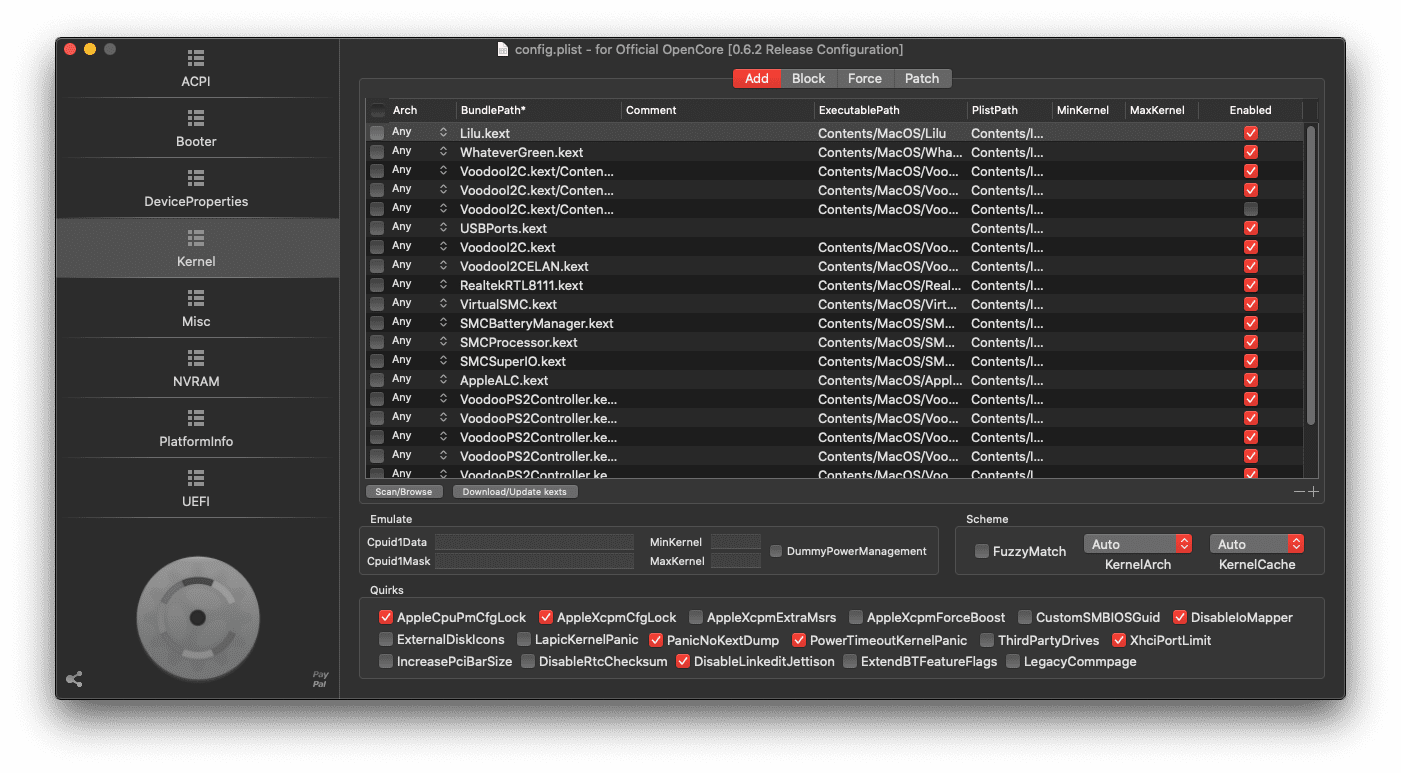Switch to the Block tab
1401x773 pixels.
coord(808,78)
